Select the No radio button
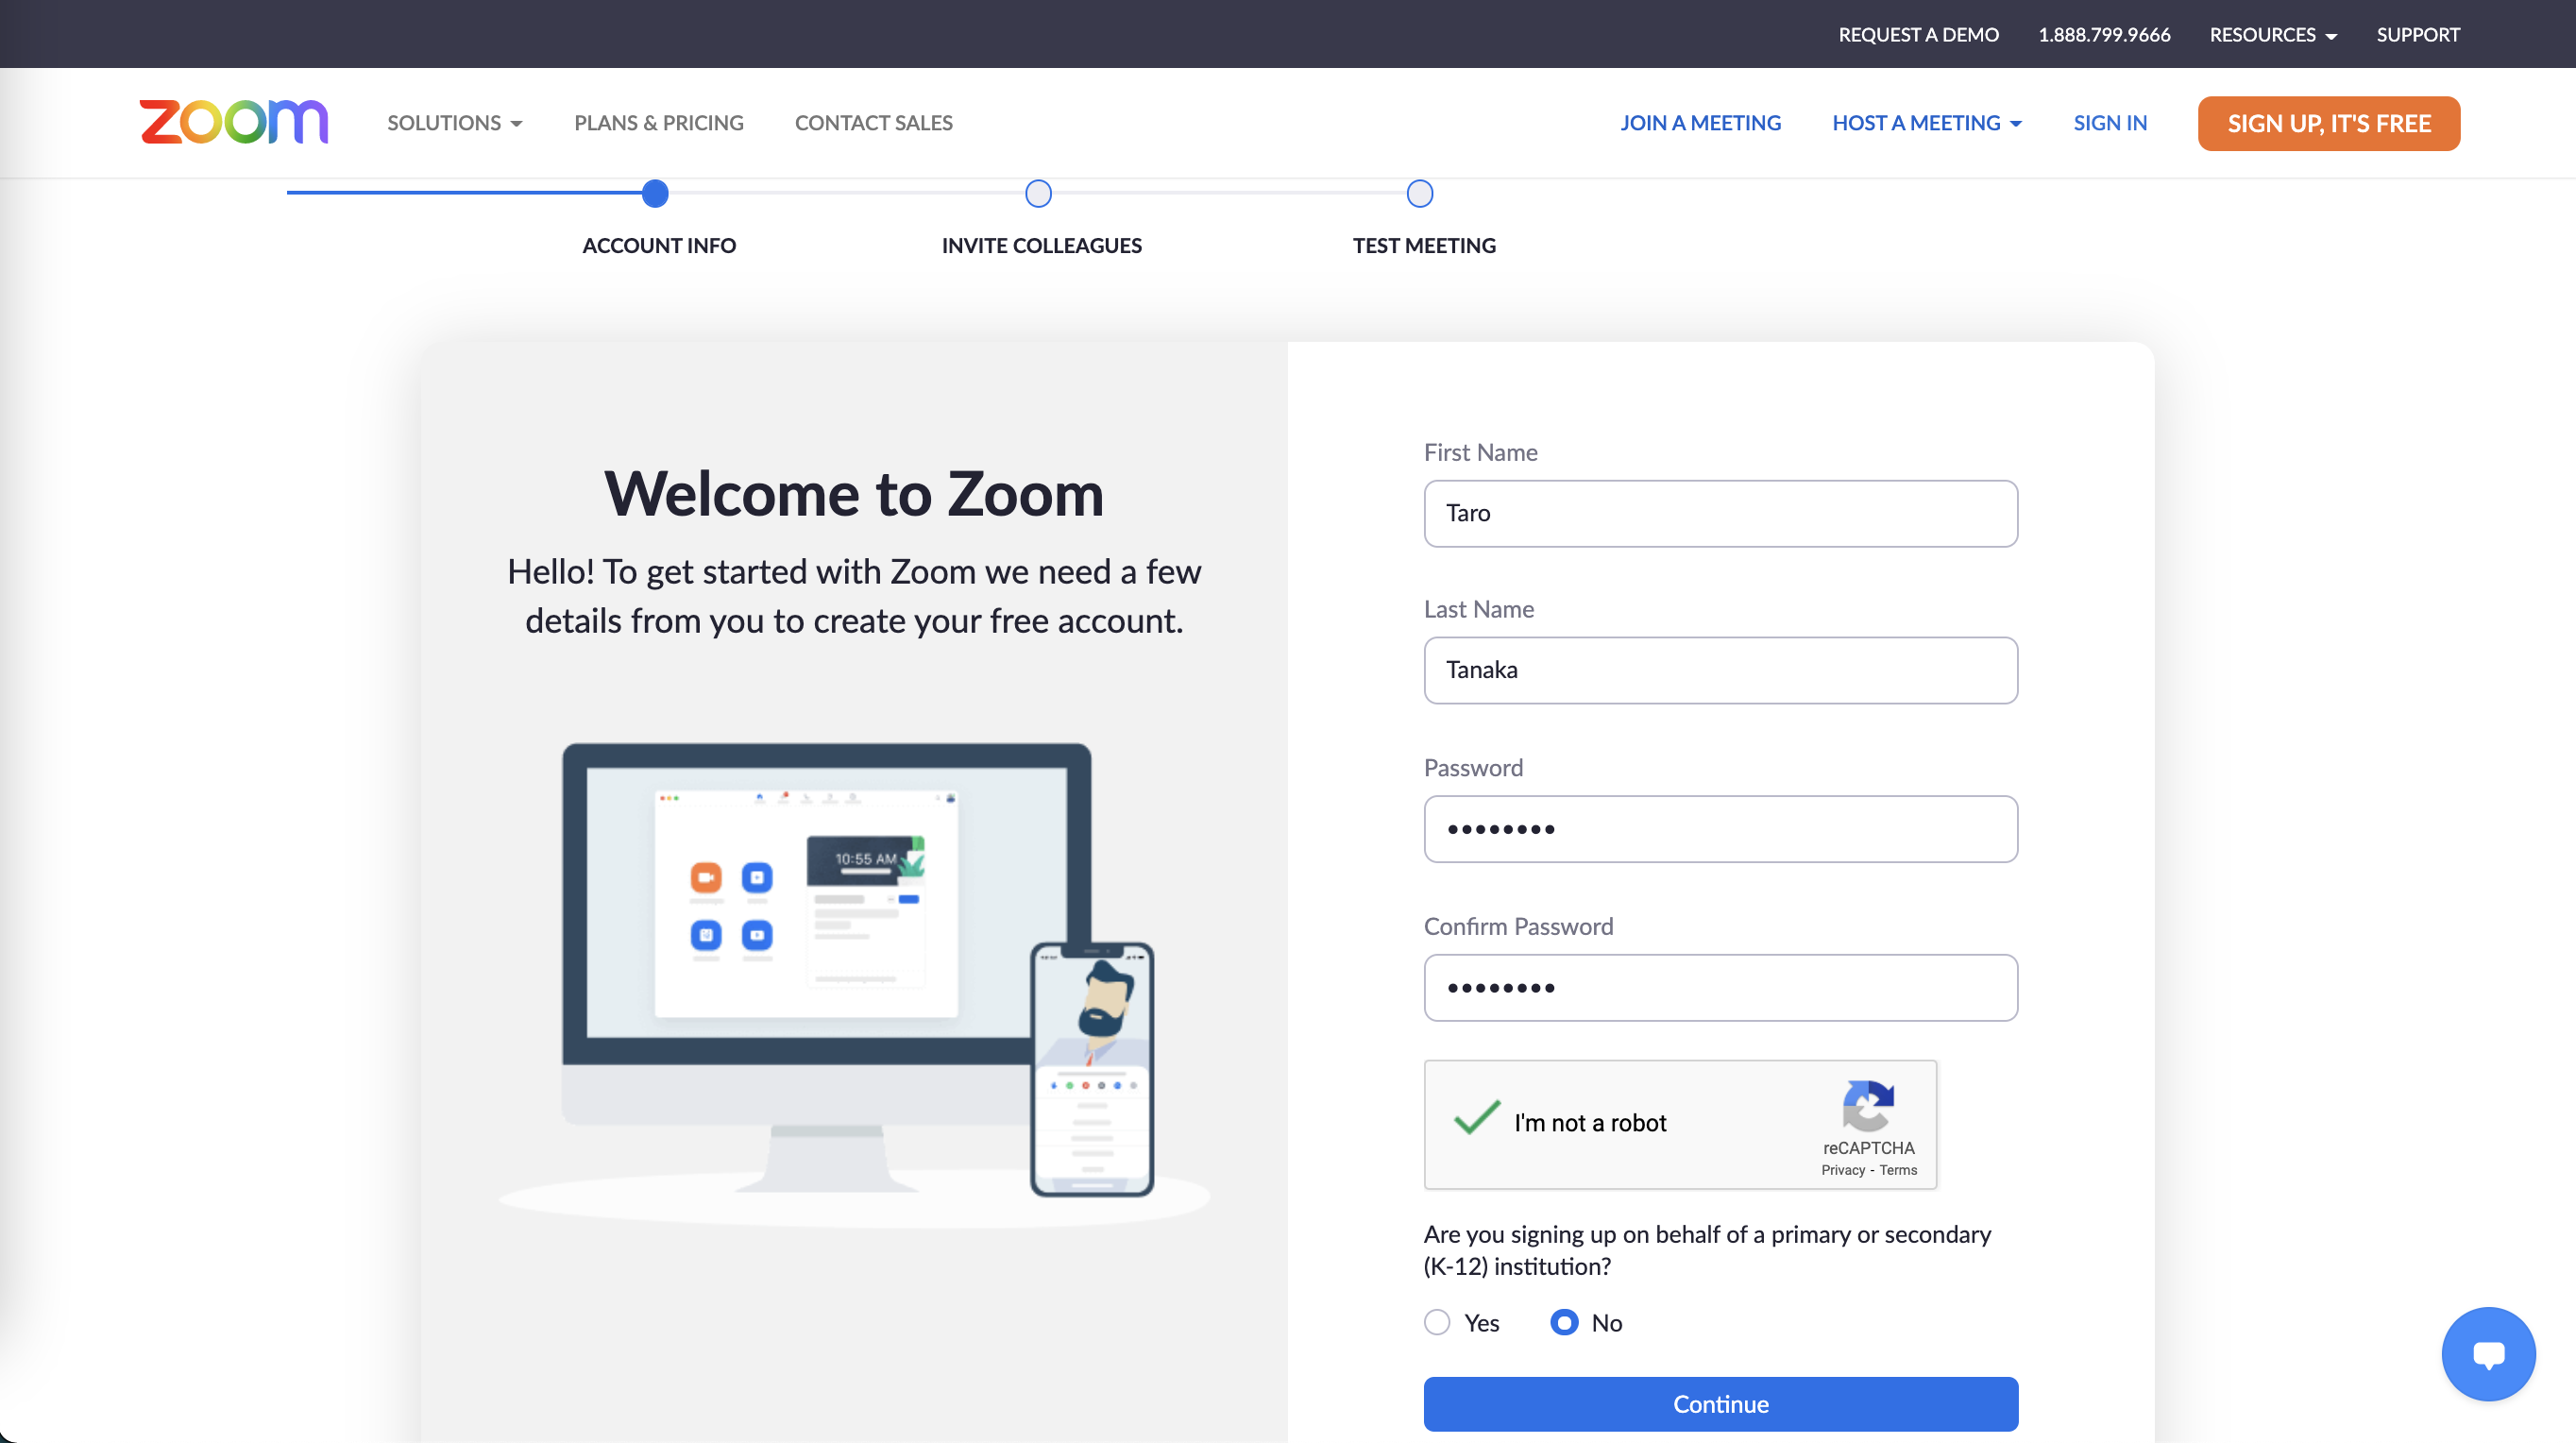Viewport: 2576px width, 1443px height. tap(1564, 1322)
